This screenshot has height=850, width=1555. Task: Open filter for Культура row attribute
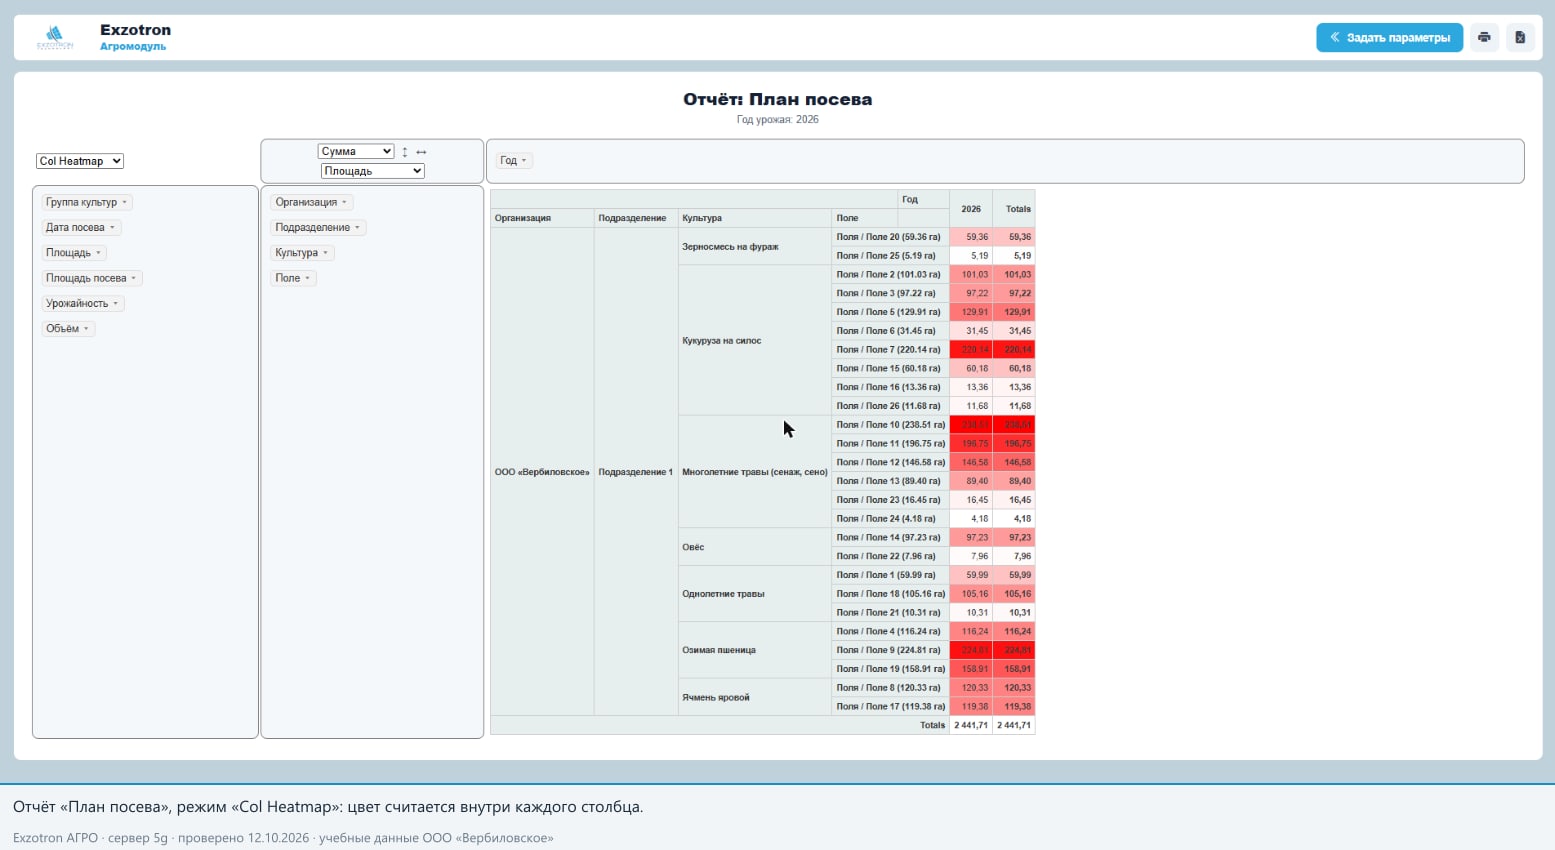[x=326, y=253]
